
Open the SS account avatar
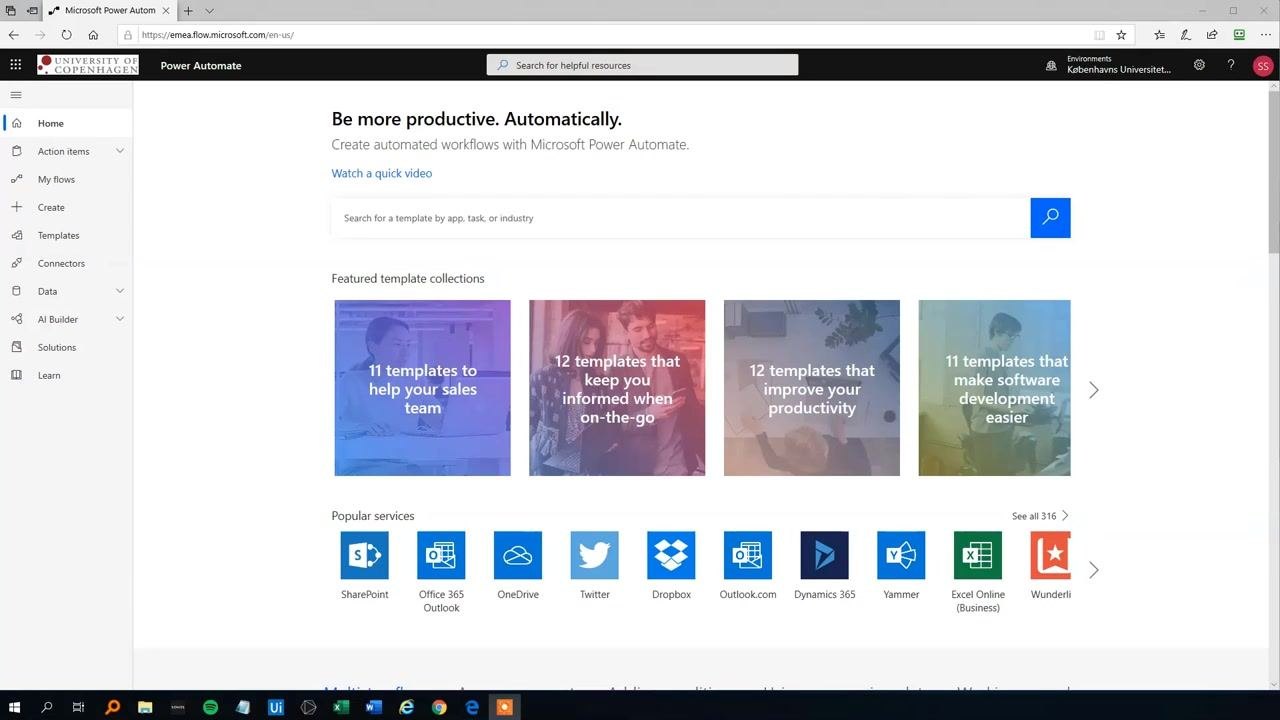click(x=1262, y=66)
